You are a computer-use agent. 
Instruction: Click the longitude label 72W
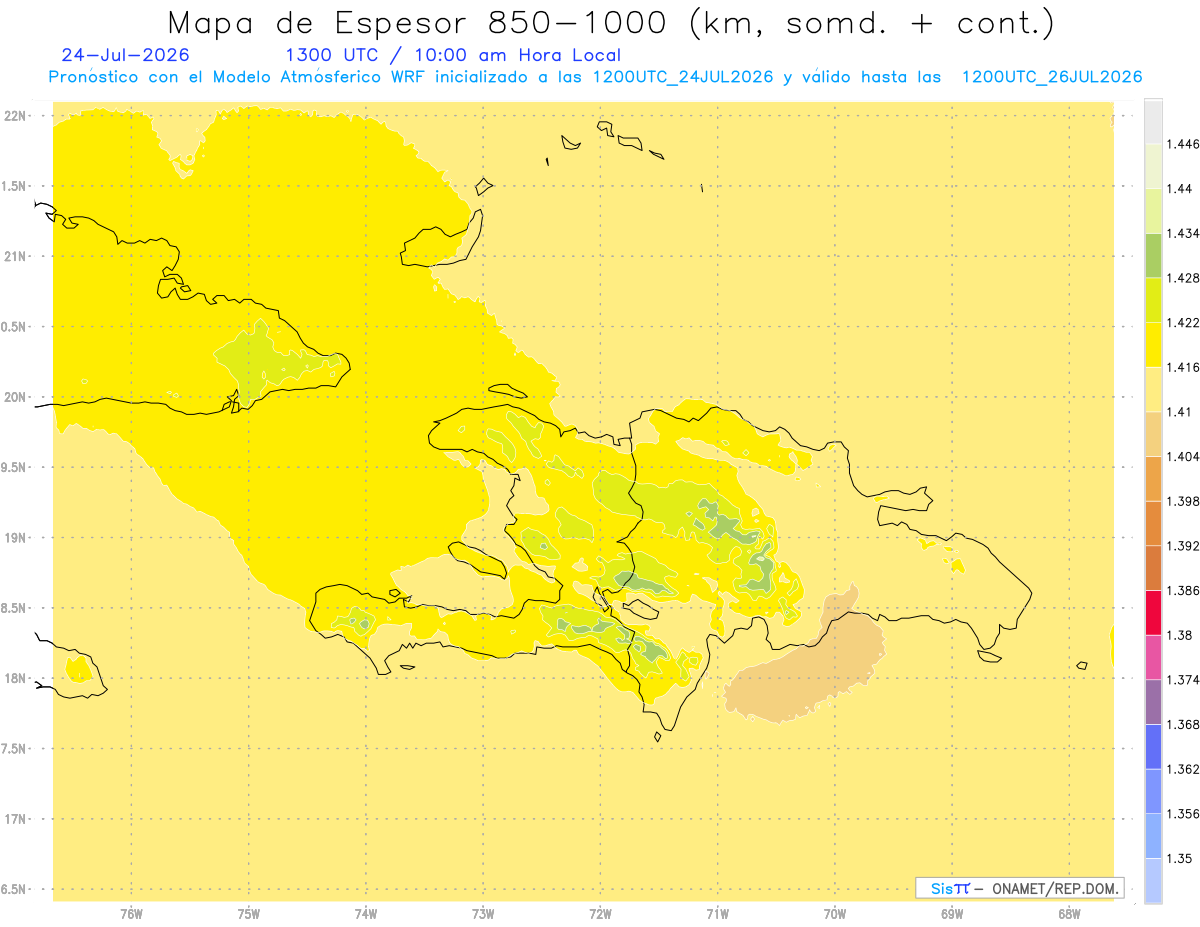pyautogui.click(x=600, y=912)
